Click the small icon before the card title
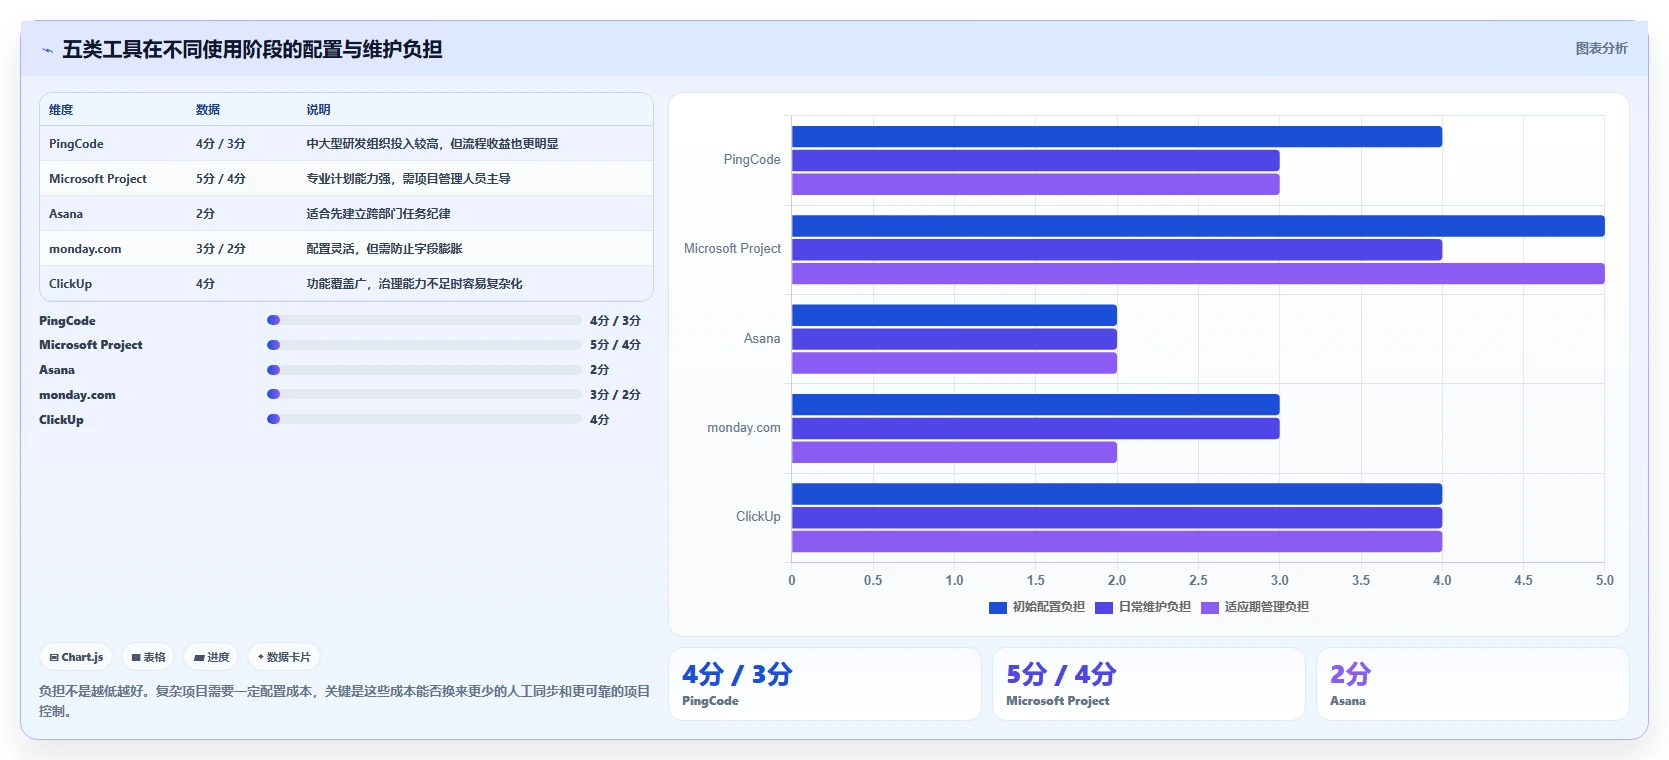This screenshot has width=1669, height=760. pyautogui.click(x=47, y=50)
